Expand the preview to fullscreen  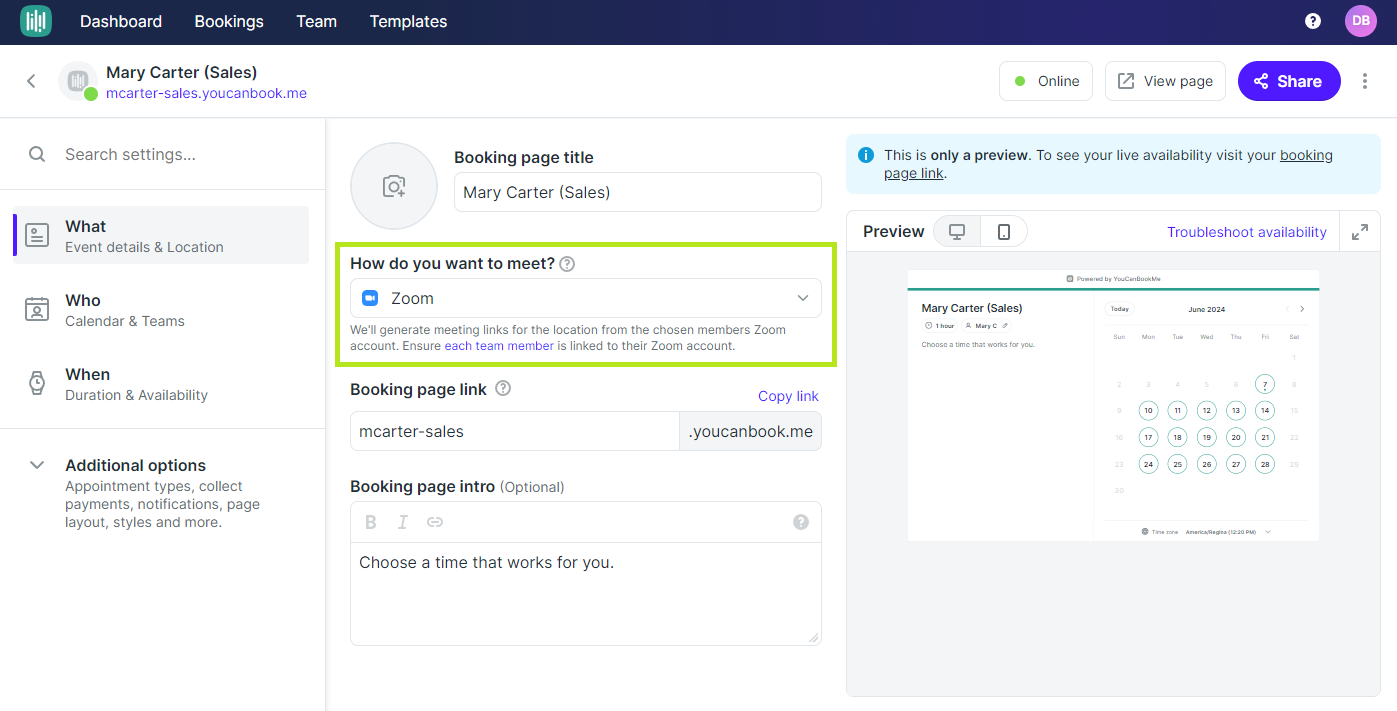click(x=1360, y=232)
